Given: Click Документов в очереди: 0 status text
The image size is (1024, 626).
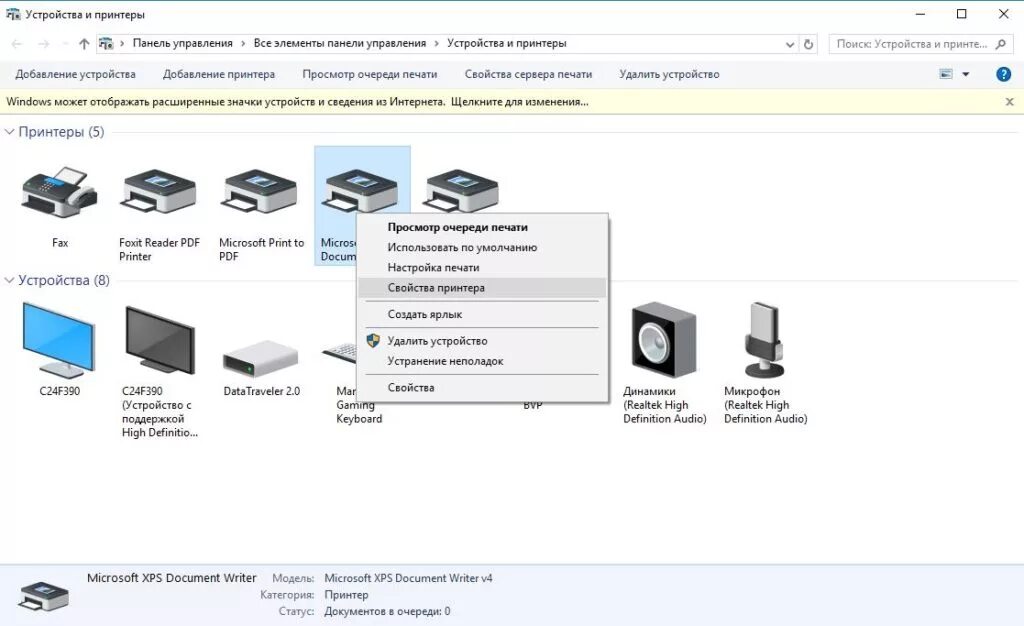Looking at the screenshot, I should (387, 612).
